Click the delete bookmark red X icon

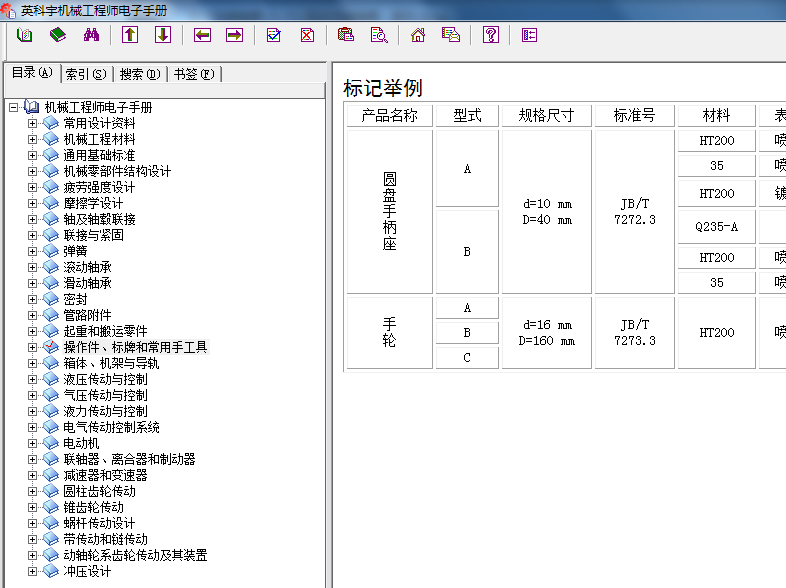(307, 35)
